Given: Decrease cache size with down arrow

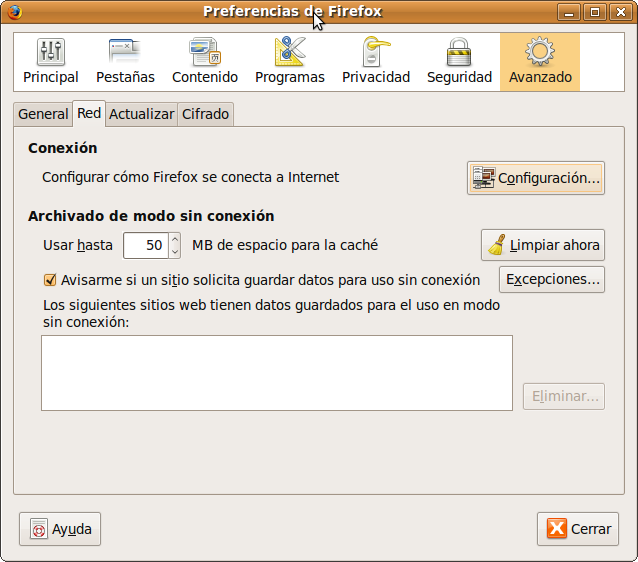Looking at the screenshot, I should point(175,251).
